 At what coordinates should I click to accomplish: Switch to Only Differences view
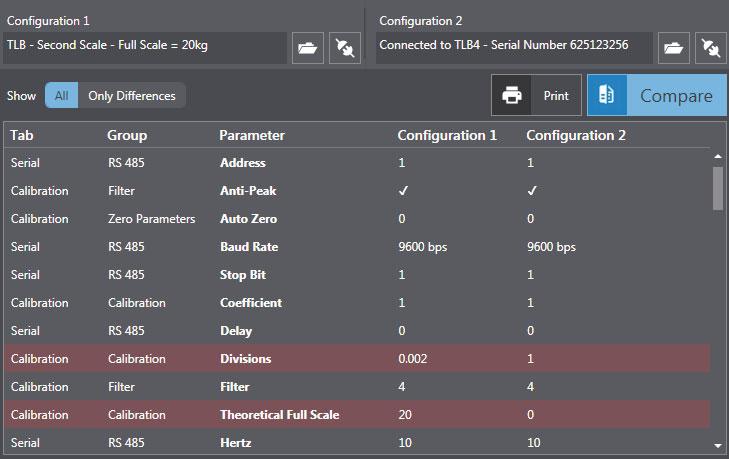132,96
